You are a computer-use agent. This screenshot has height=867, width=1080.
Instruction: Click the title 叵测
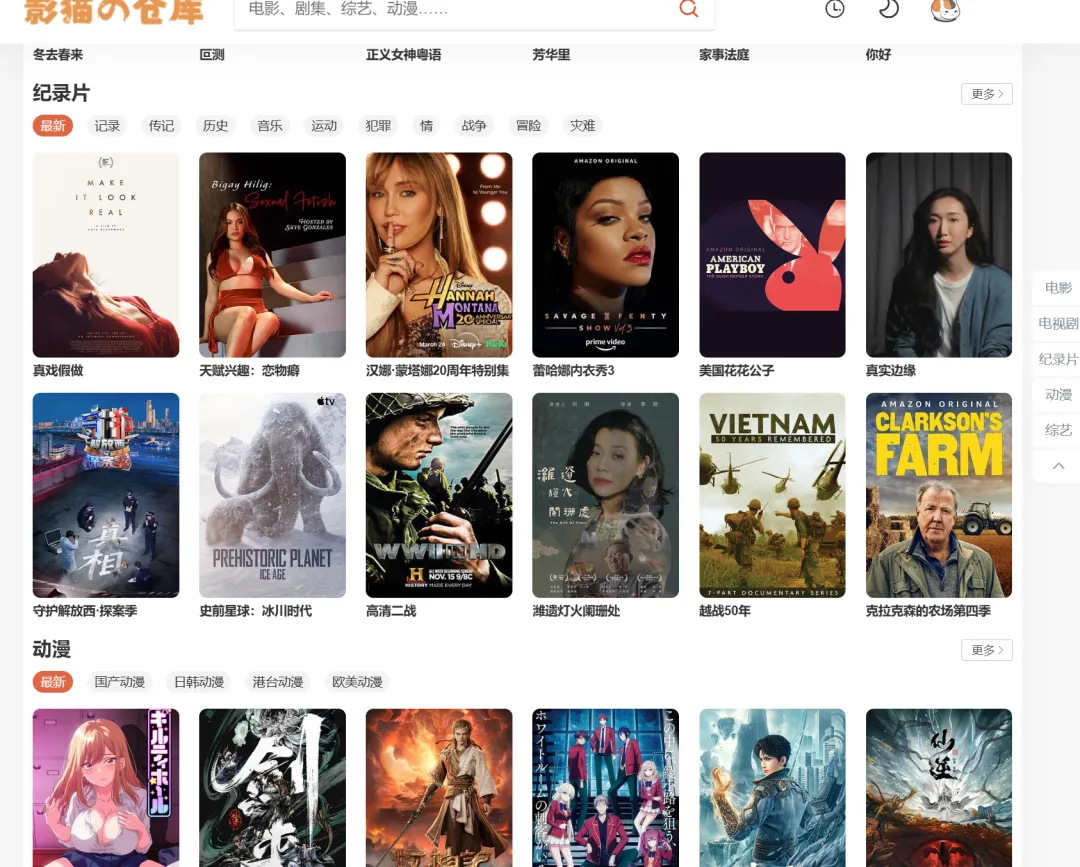(212, 54)
